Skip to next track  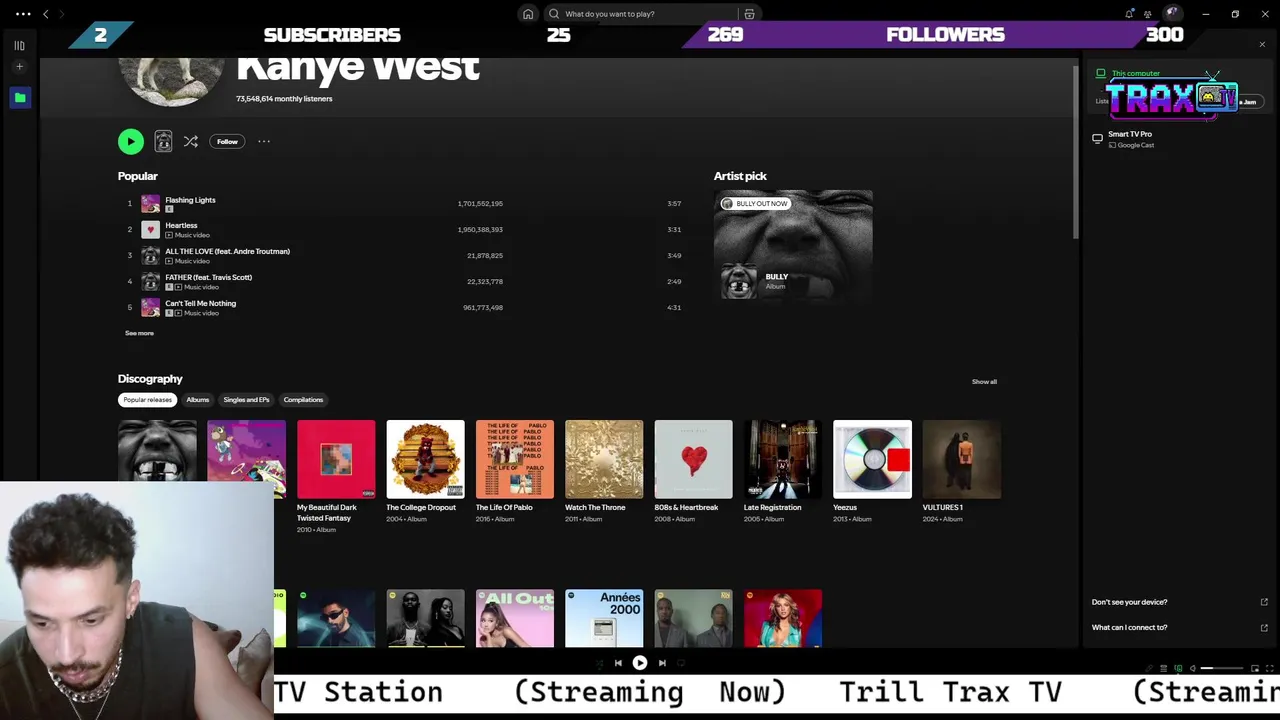pyautogui.click(x=662, y=663)
